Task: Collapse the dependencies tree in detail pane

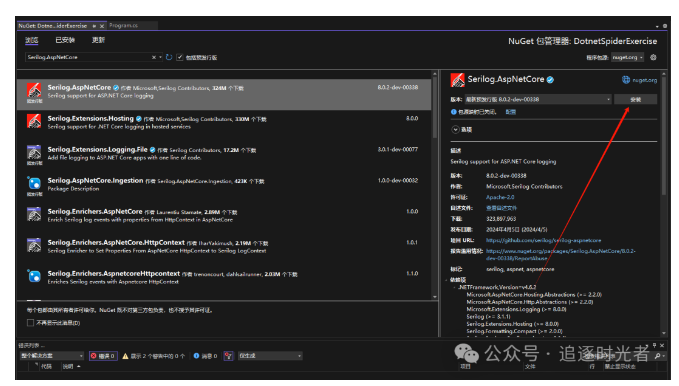Action: point(446,280)
